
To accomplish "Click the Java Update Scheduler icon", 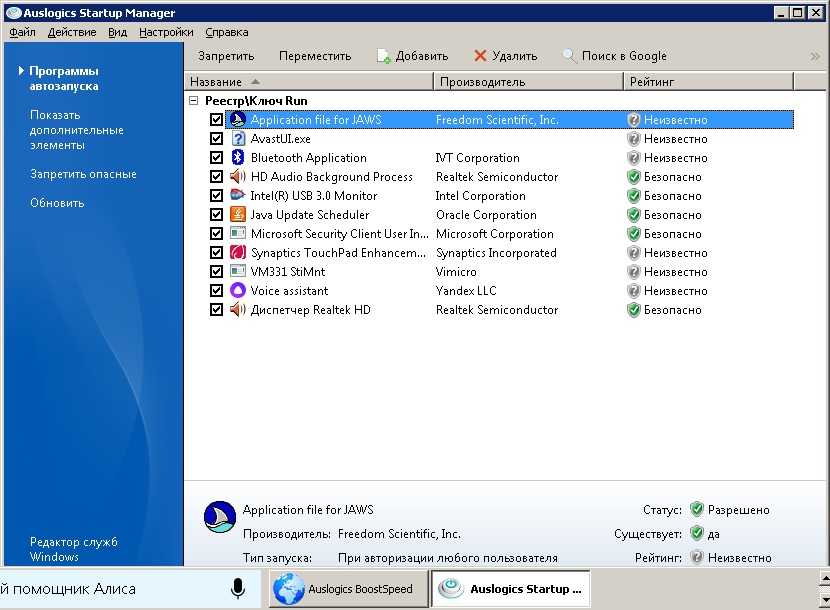I will pyautogui.click(x=238, y=215).
